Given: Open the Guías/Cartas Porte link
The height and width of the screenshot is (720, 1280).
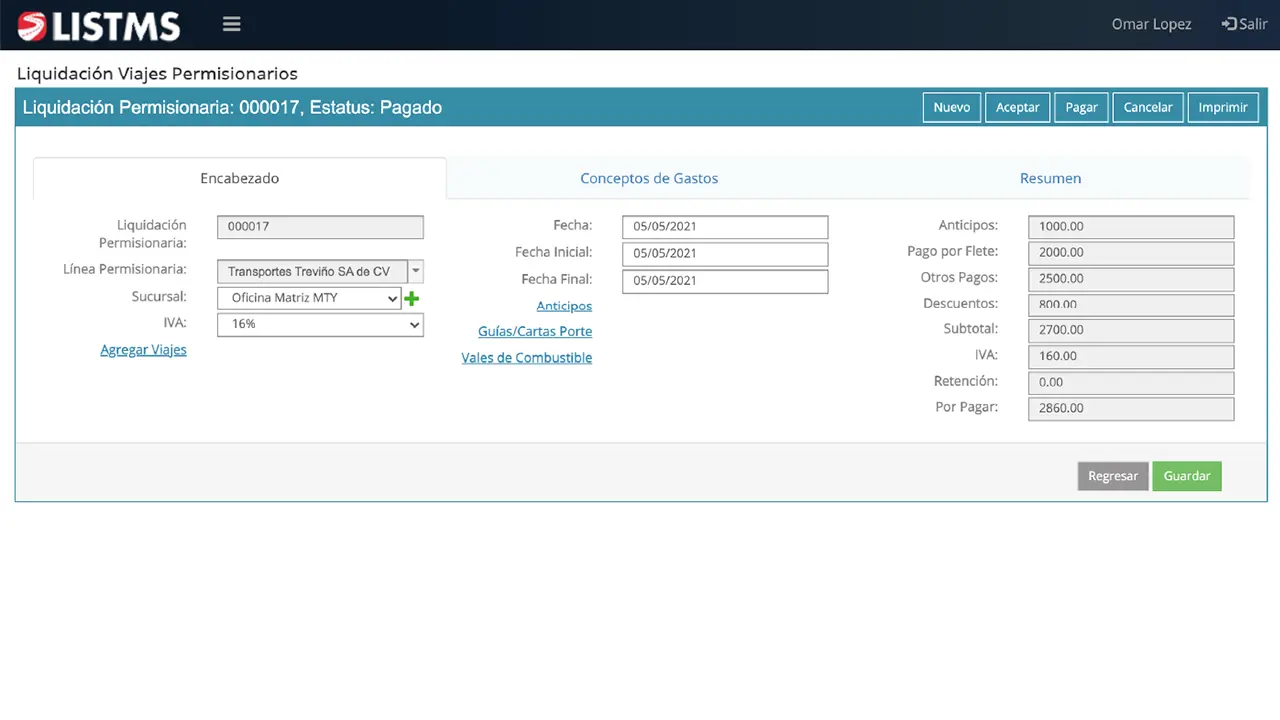Looking at the screenshot, I should point(535,331).
